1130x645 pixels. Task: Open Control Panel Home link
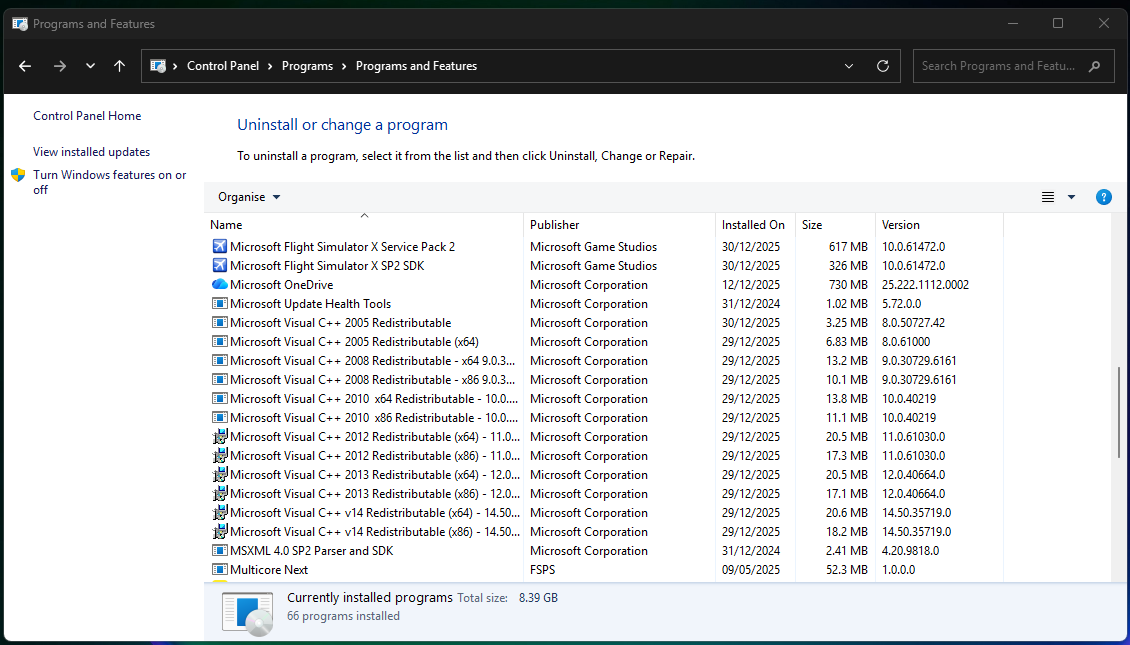87,116
